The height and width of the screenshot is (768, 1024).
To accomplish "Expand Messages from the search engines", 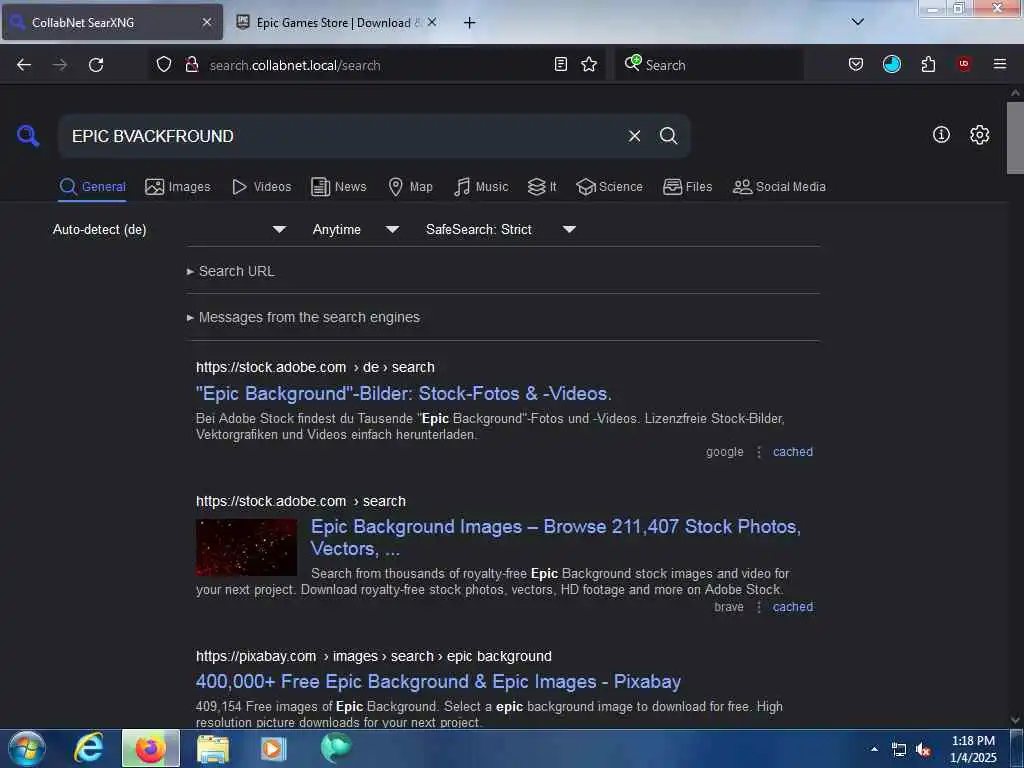I will tap(303, 317).
